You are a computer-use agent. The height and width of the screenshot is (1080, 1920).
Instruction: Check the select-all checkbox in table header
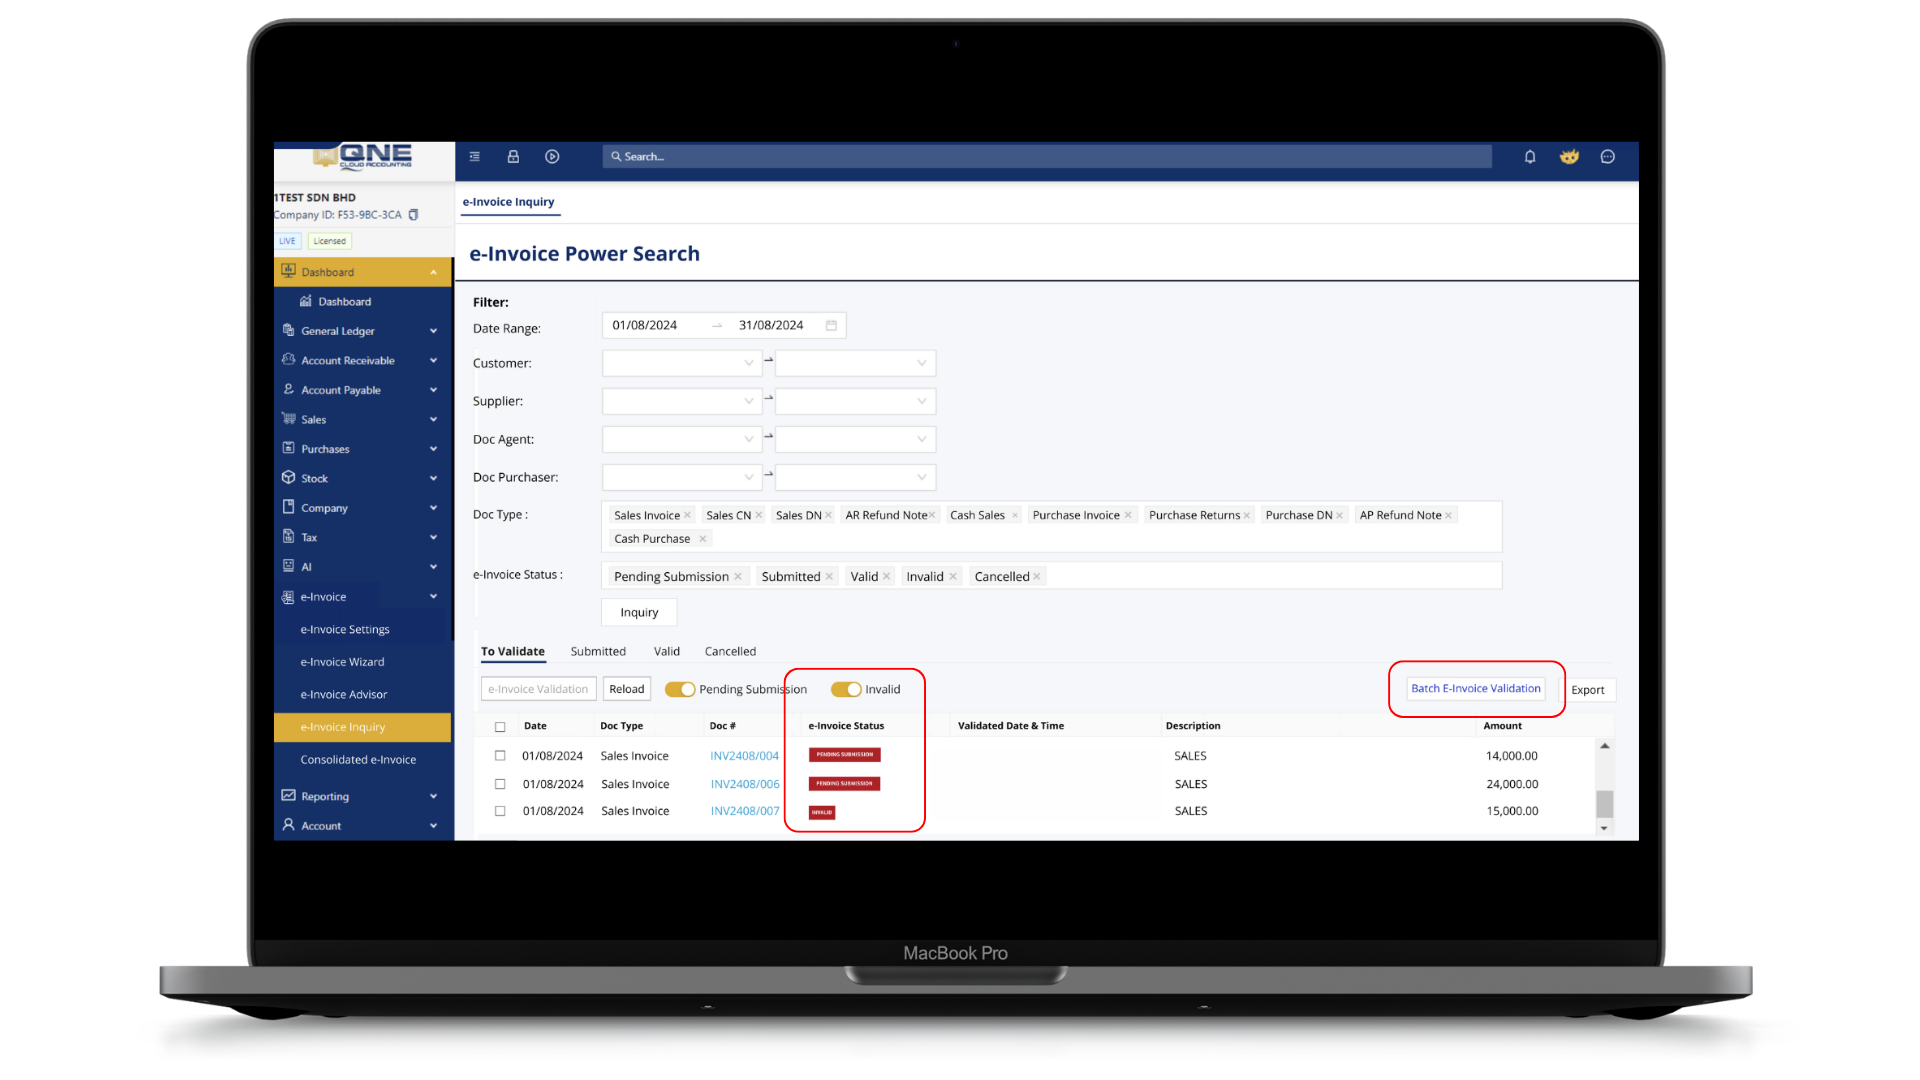[500, 727]
